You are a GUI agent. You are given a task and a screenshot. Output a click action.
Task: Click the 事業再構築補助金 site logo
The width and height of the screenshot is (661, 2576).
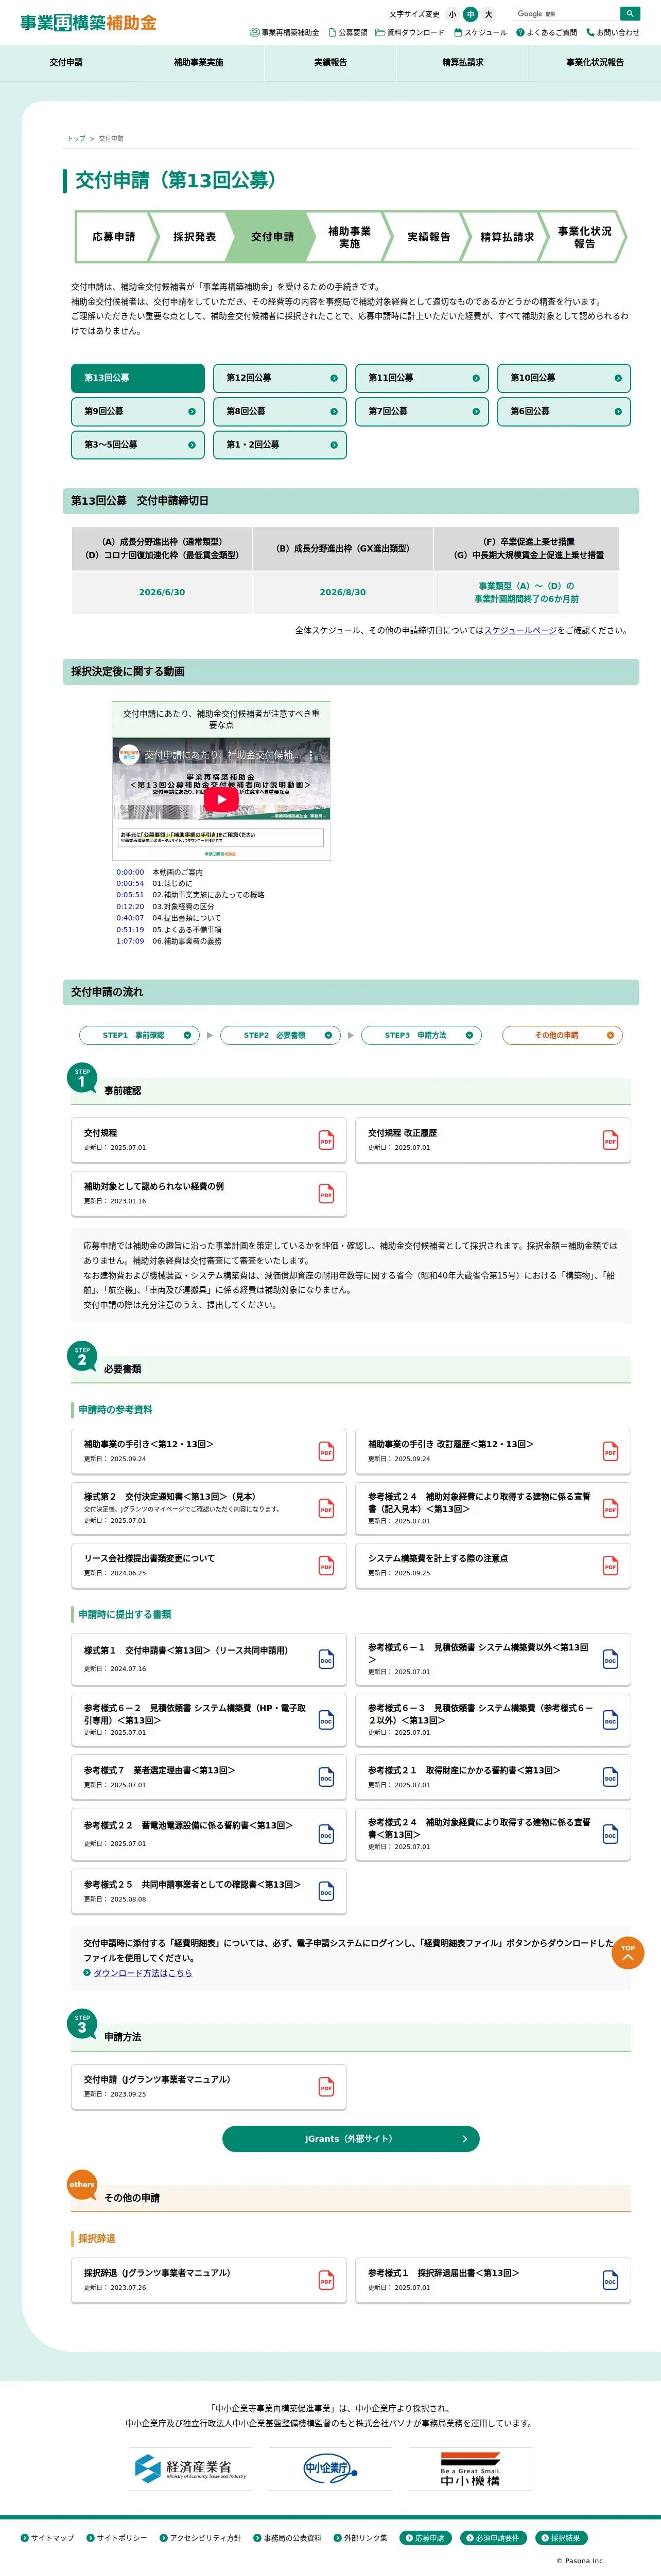pos(88,22)
